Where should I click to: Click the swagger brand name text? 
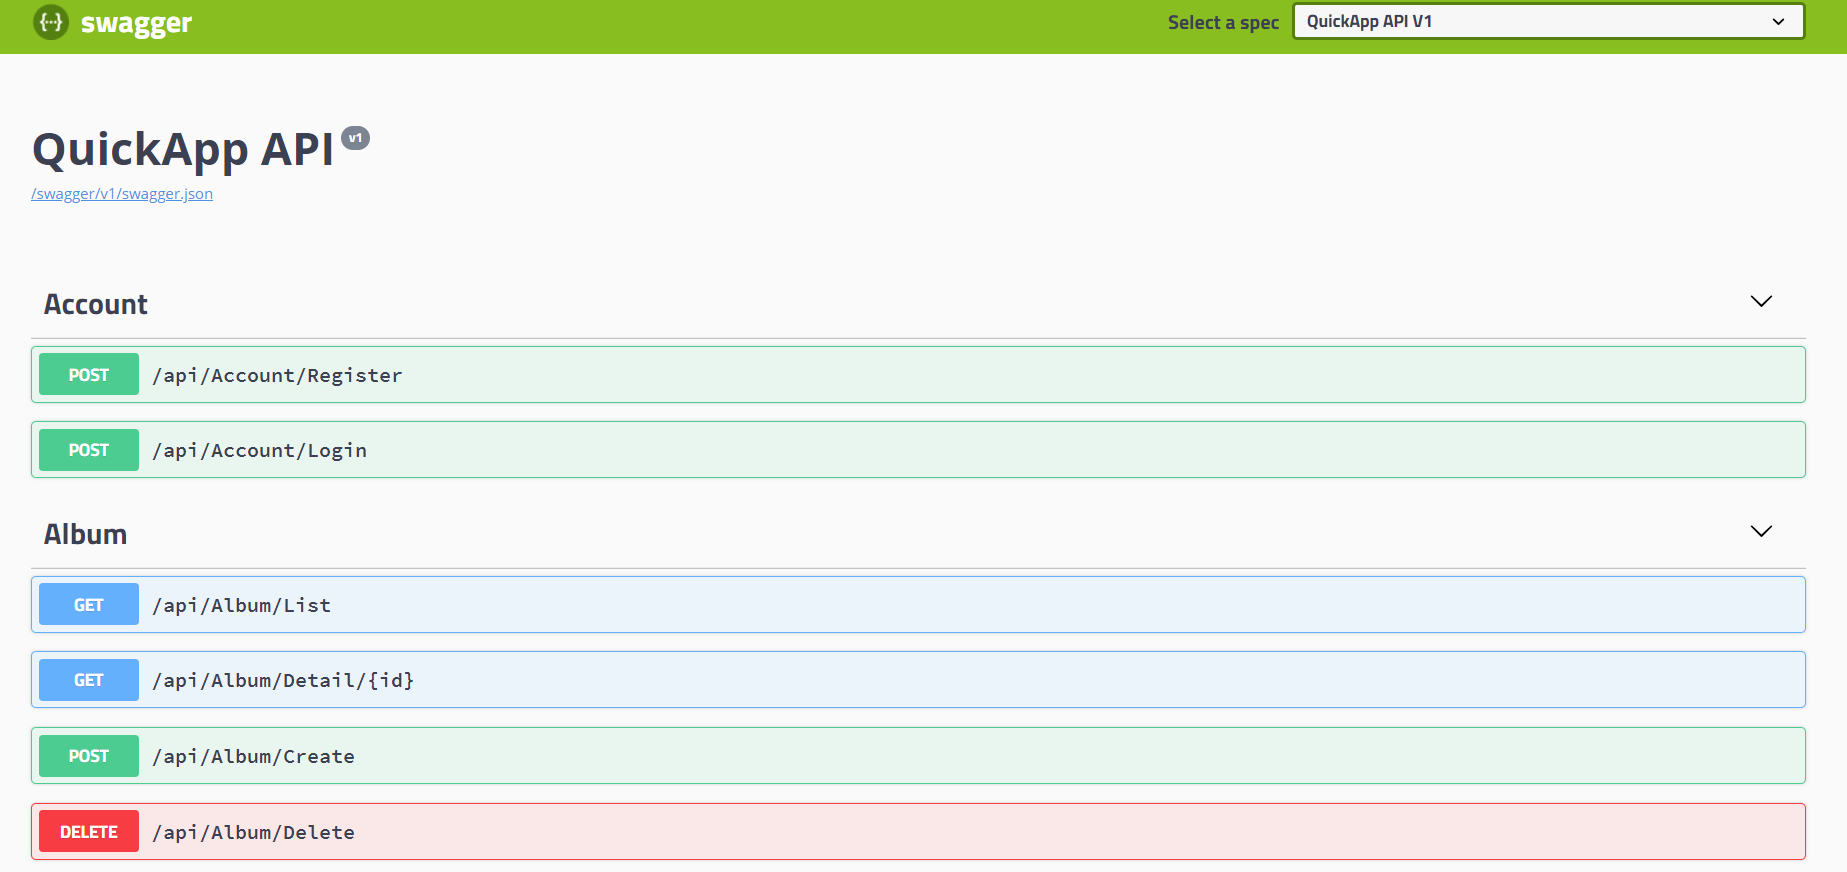(x=136, y=24)
